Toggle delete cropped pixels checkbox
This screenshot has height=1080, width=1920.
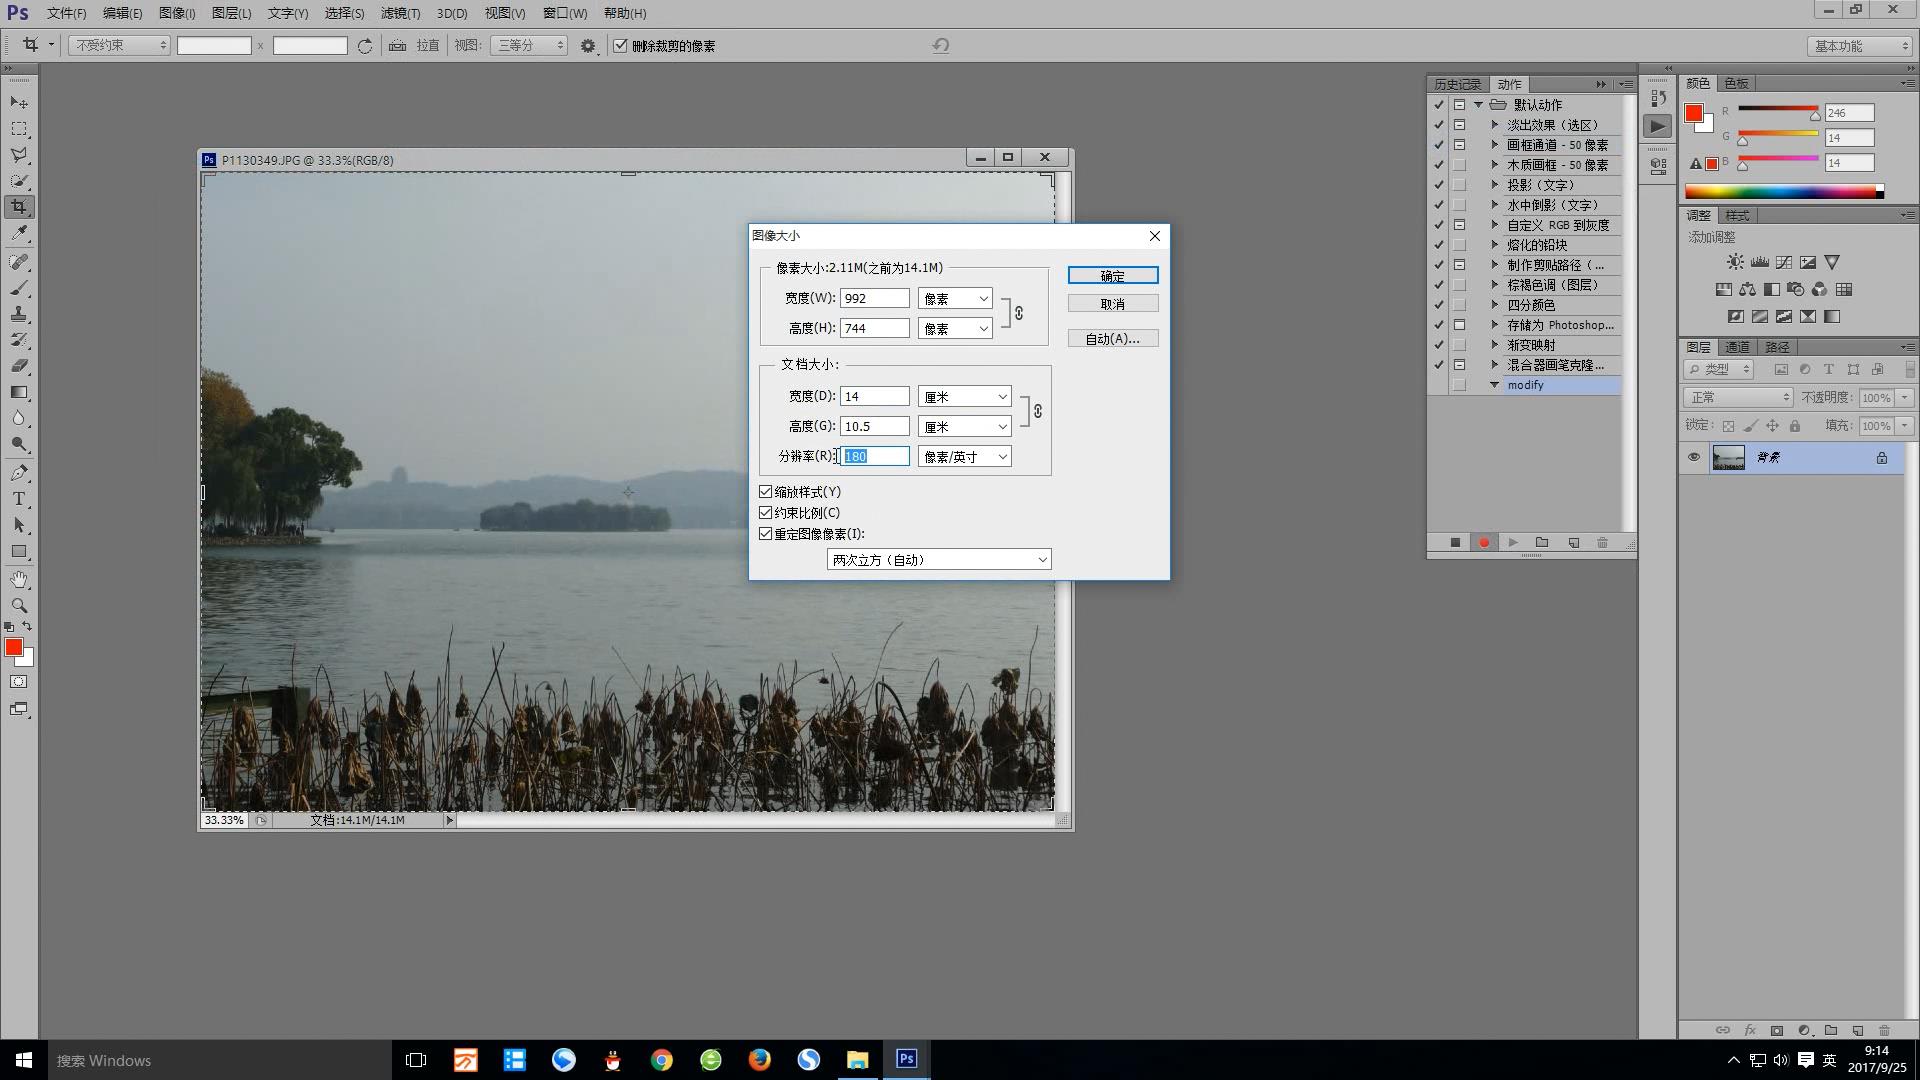(621, 46)
